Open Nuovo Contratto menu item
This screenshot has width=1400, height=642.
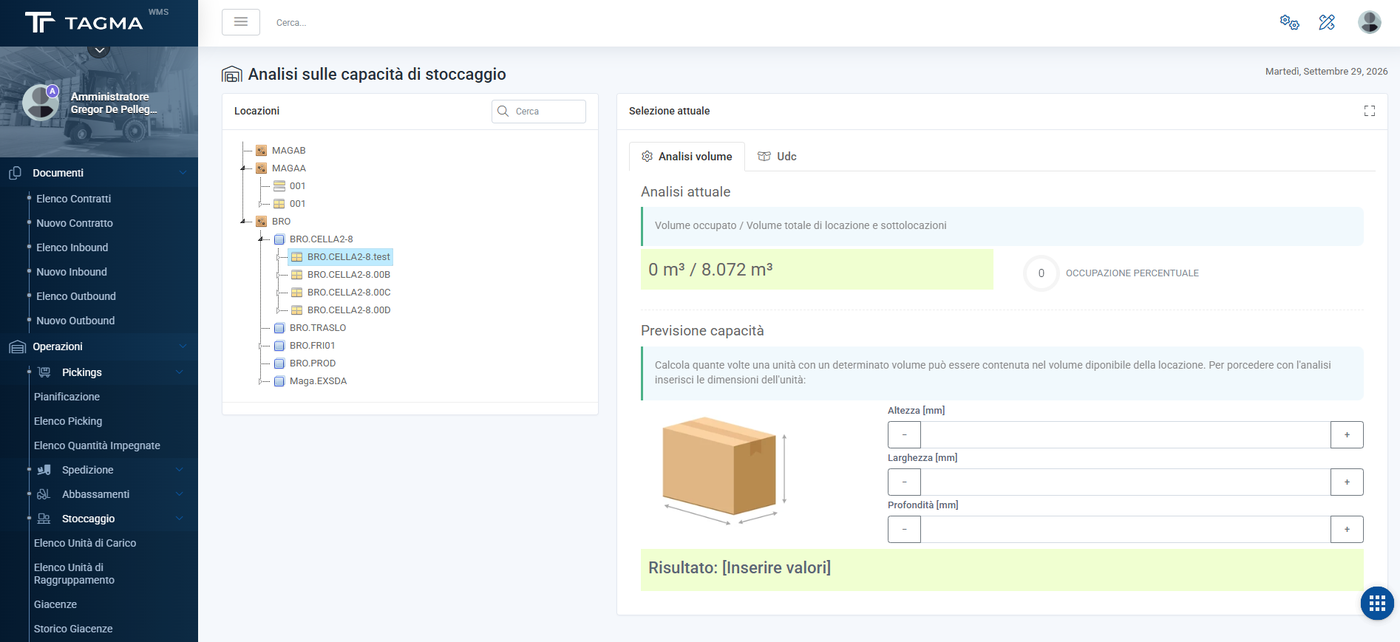pos(75,223)
